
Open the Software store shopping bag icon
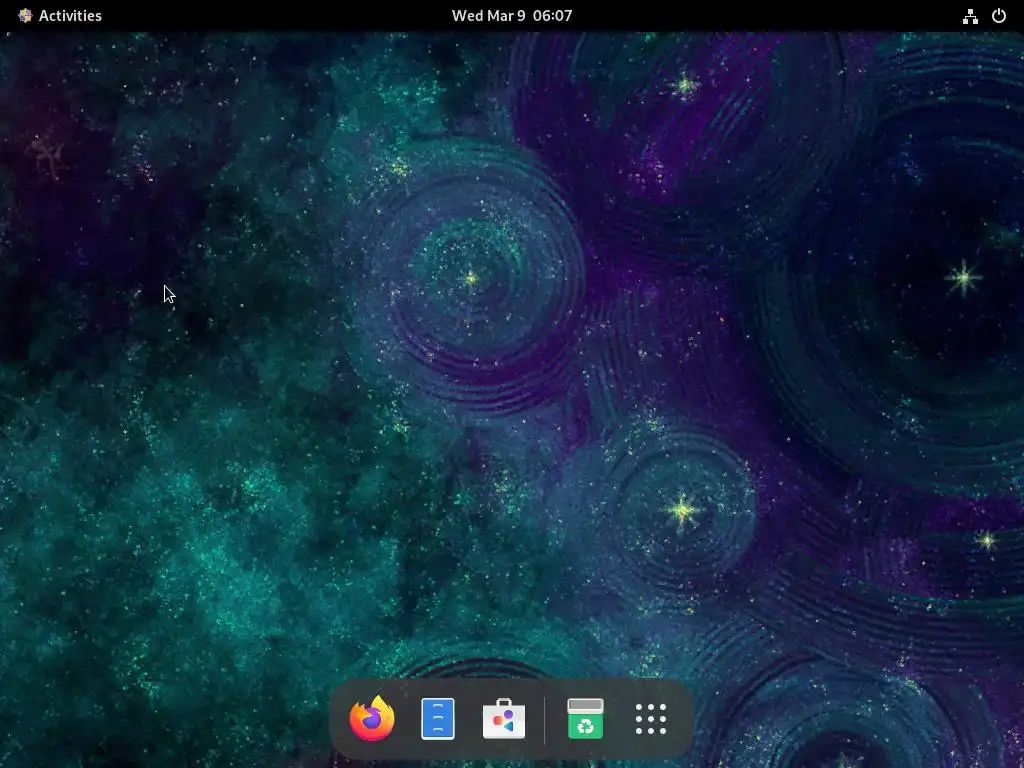click(504, 718)
